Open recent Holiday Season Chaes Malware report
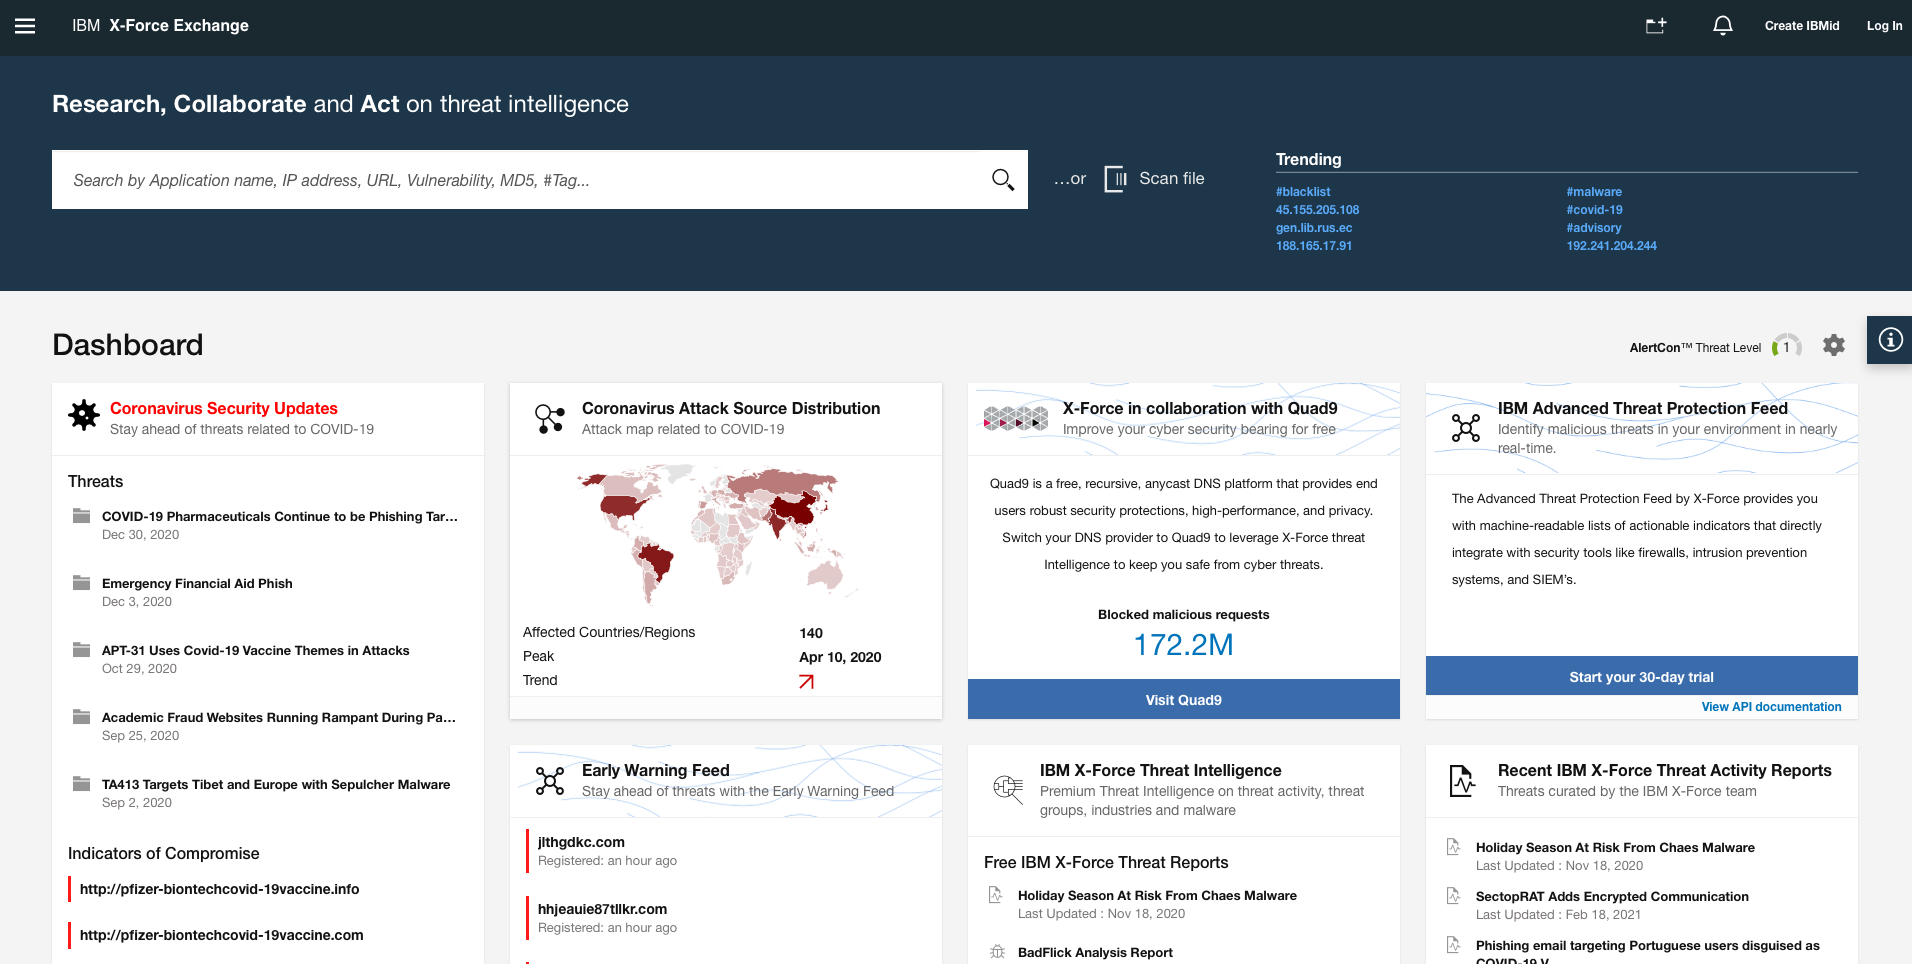 [1615, 847]
